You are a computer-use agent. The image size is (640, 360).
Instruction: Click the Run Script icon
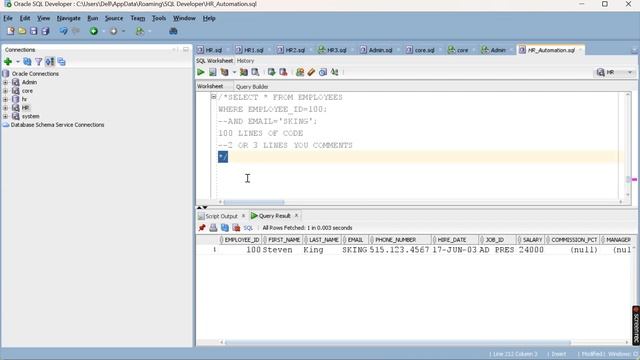(x=213, y=72)
